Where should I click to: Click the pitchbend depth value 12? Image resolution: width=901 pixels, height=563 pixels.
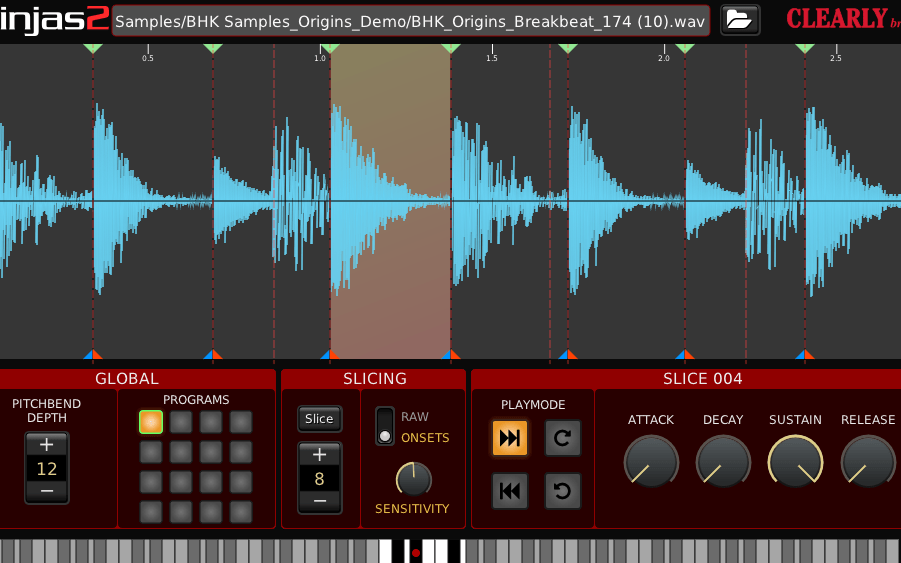tap(47, 468)
